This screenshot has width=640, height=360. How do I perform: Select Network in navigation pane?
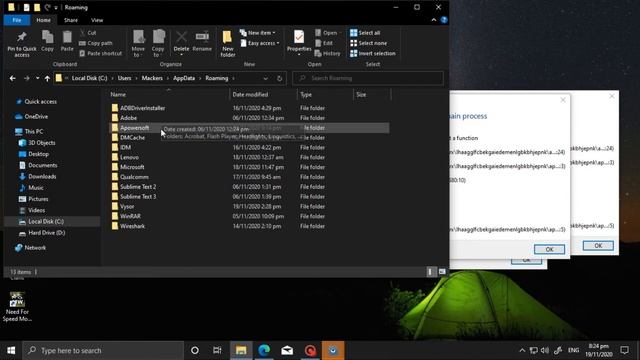click(35, 248)
